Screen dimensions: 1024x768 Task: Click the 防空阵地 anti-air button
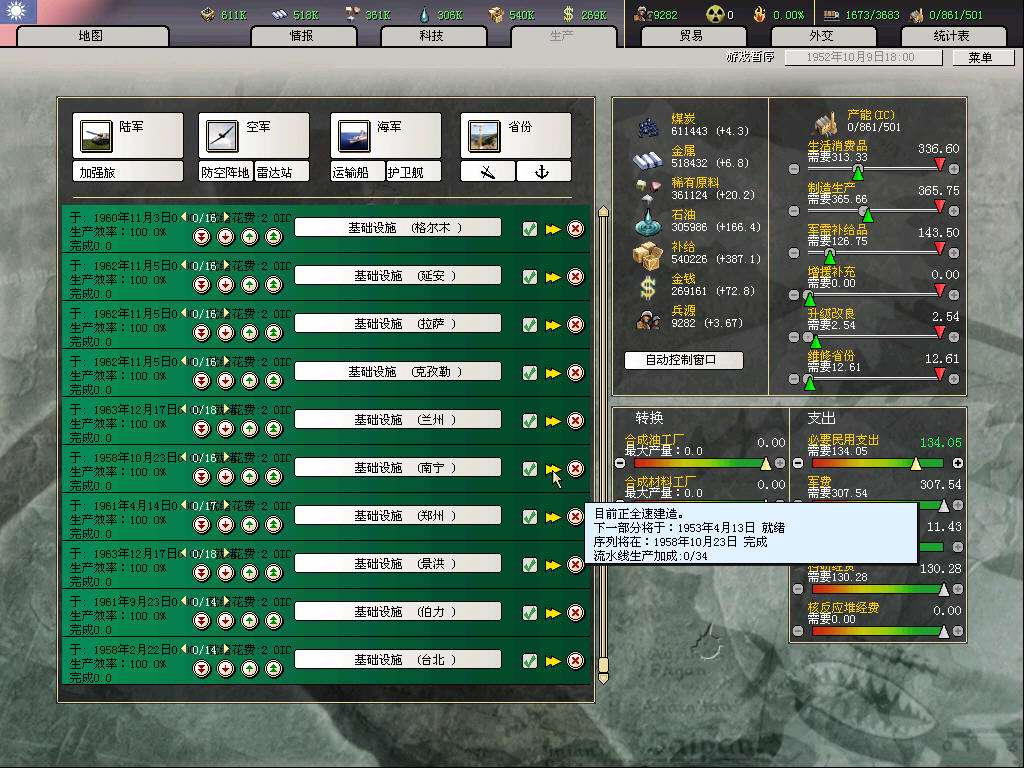pyautogui.click(x=225, y=172)
